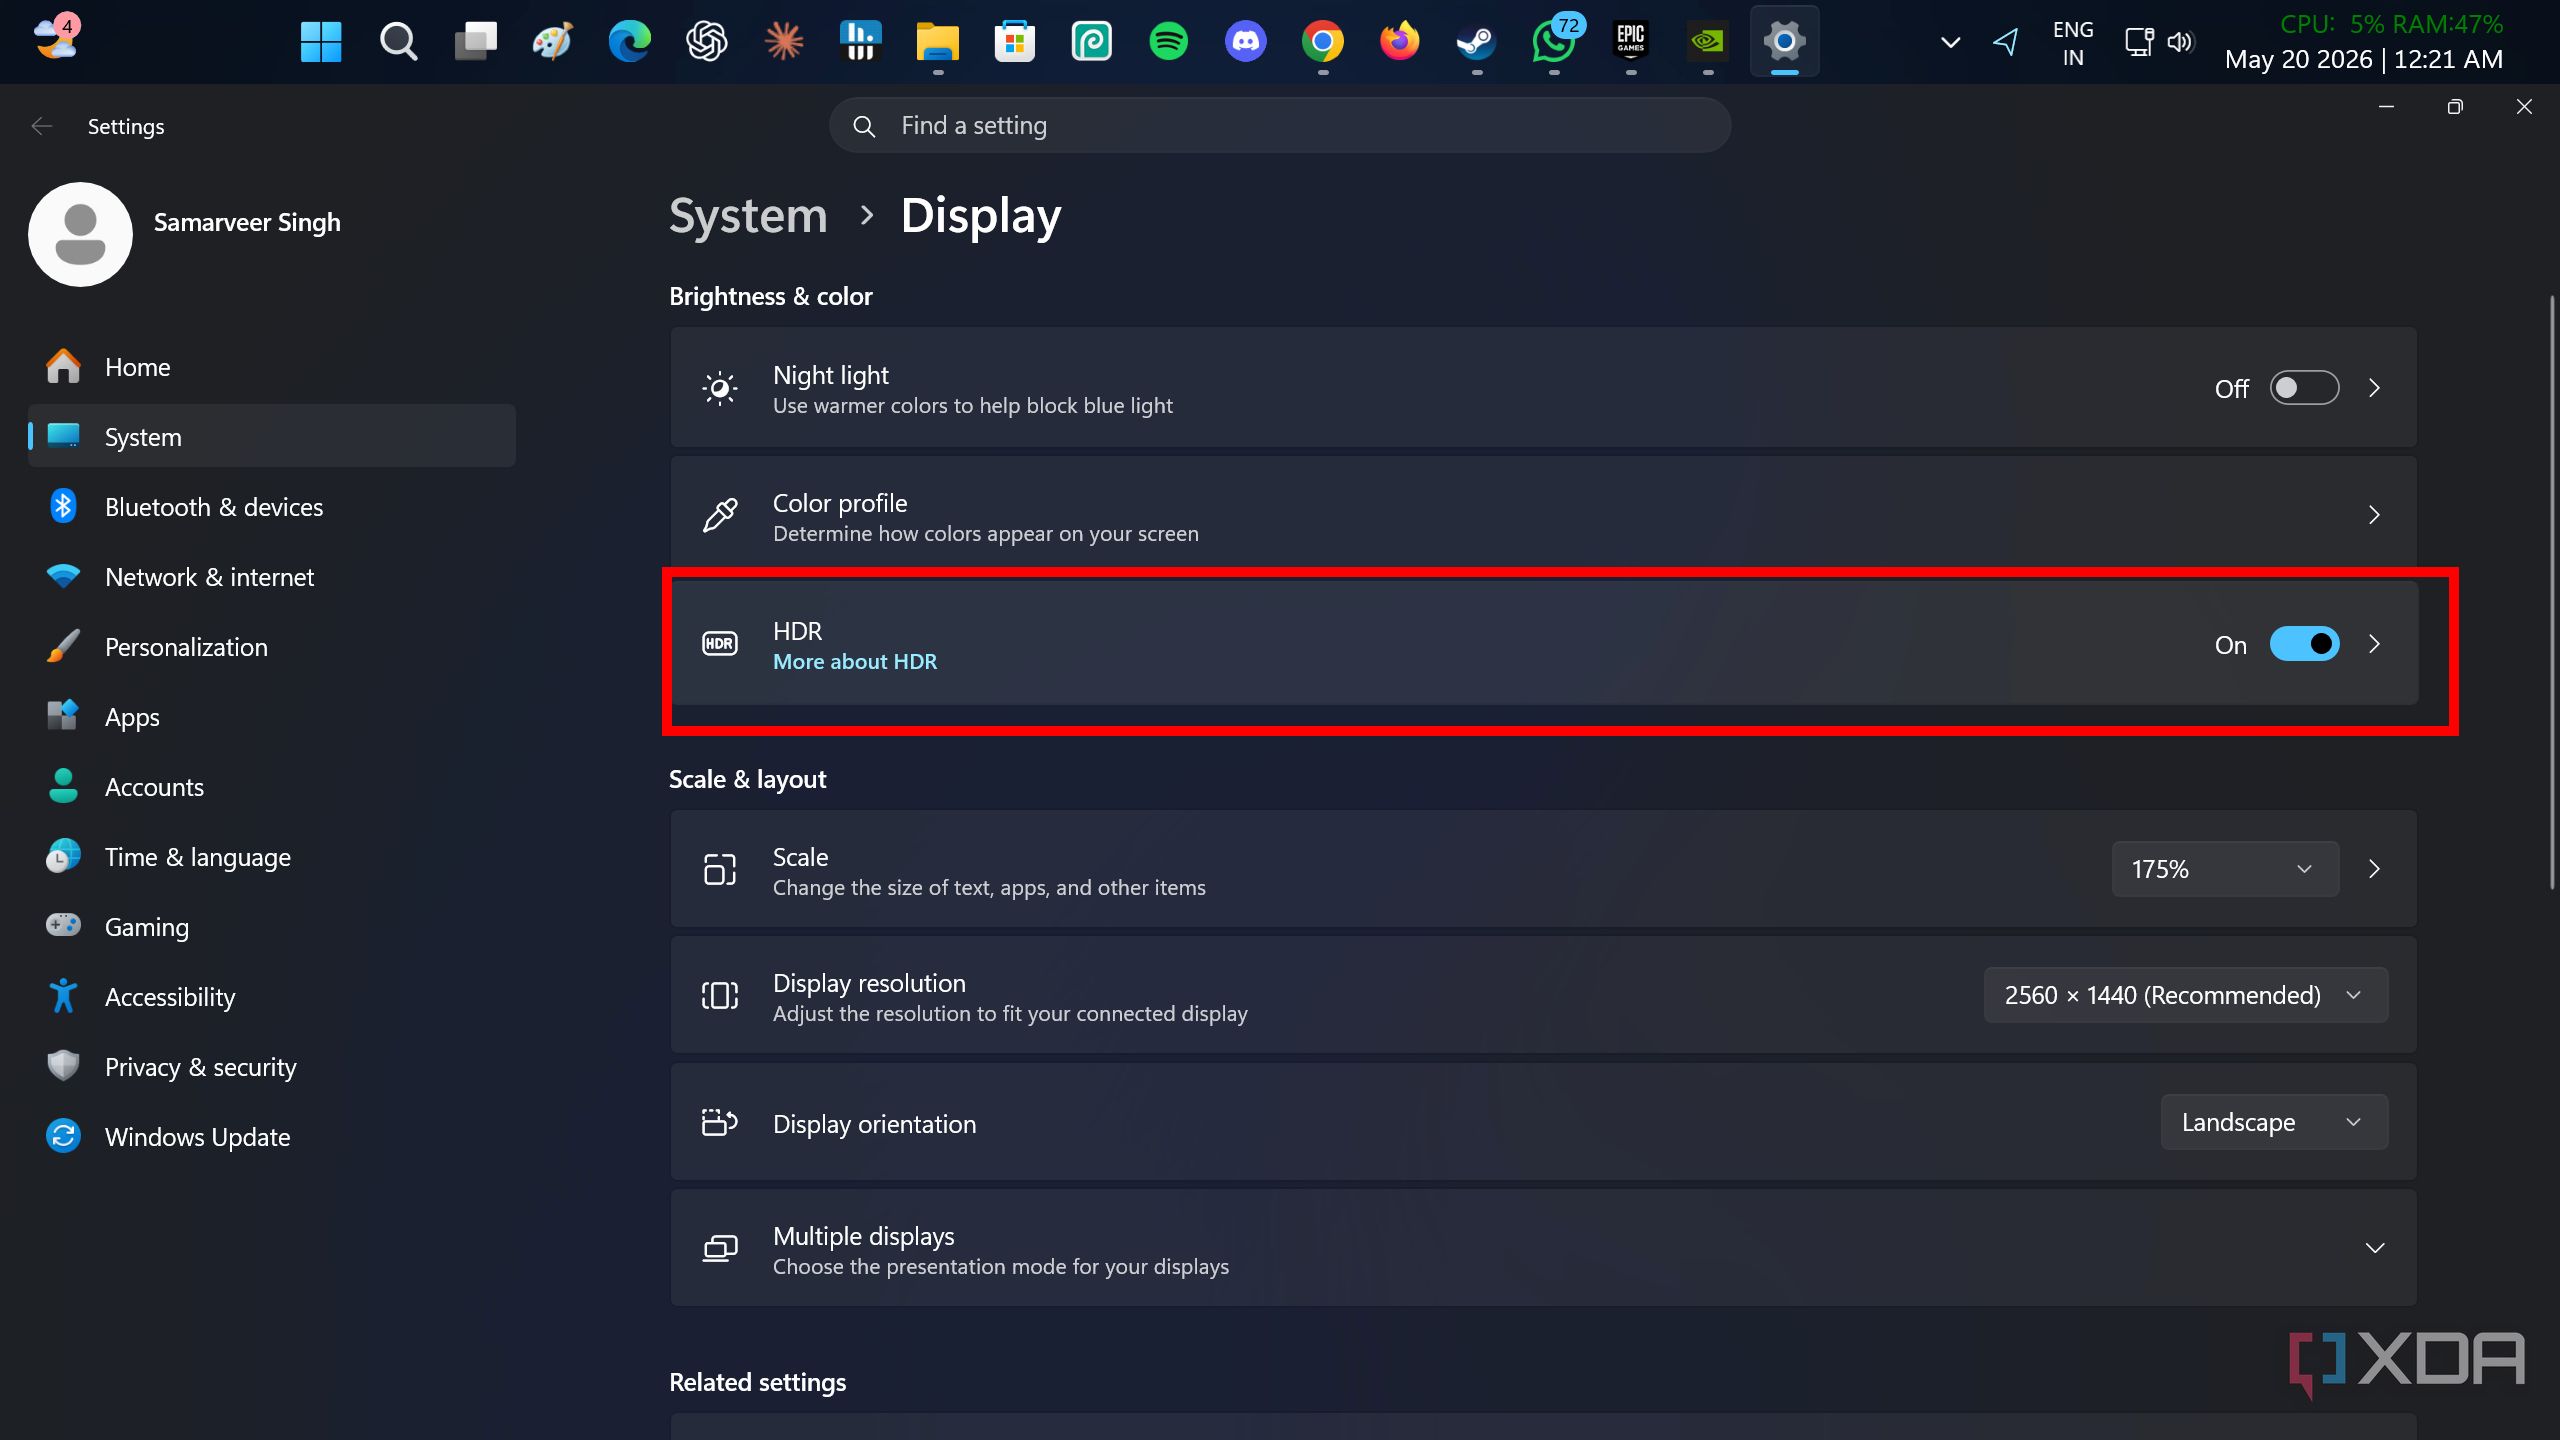Open the Spotify taskbar icon

[x=1168, y=41]
